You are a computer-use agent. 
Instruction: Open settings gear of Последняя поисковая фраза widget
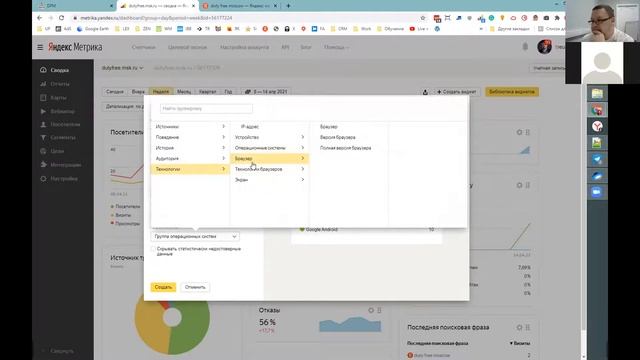tap(519, 327)
